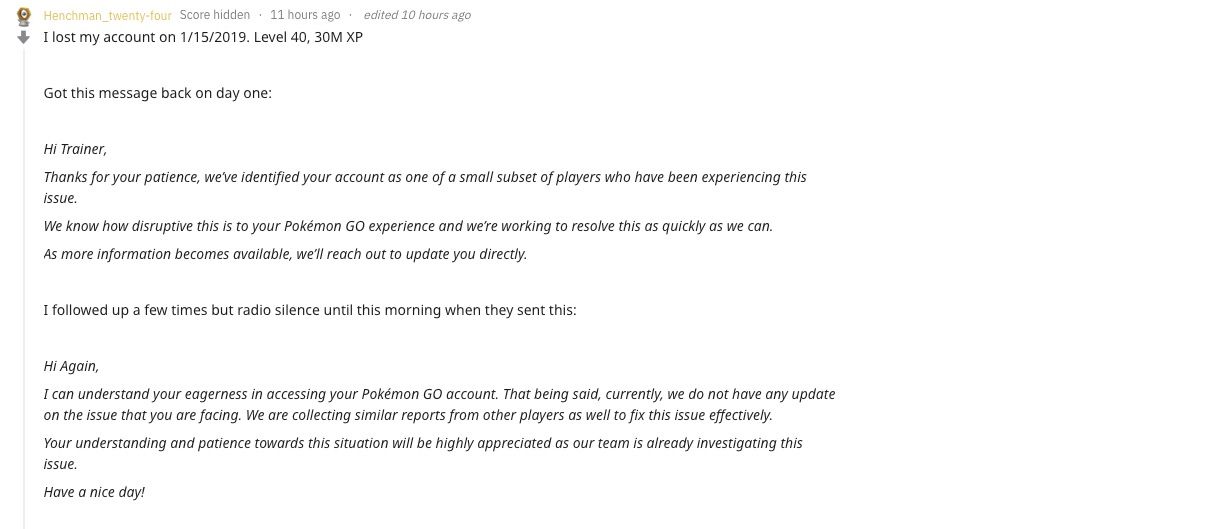Open the '11 hours ago' timestamp permalink
This screenshot has height=529, width=1211.
coord(305,15)
